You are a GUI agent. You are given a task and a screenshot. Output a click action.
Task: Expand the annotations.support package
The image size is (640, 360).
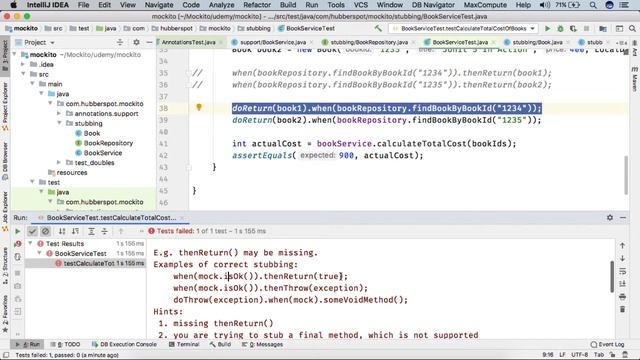click(x=59, y=113)
